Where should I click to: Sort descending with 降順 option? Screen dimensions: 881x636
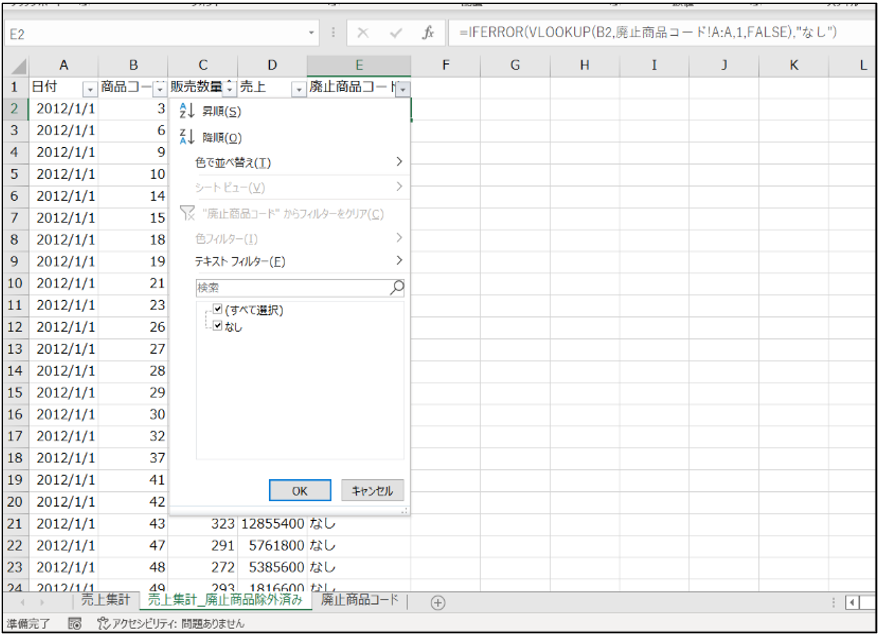tap(220, 137)
